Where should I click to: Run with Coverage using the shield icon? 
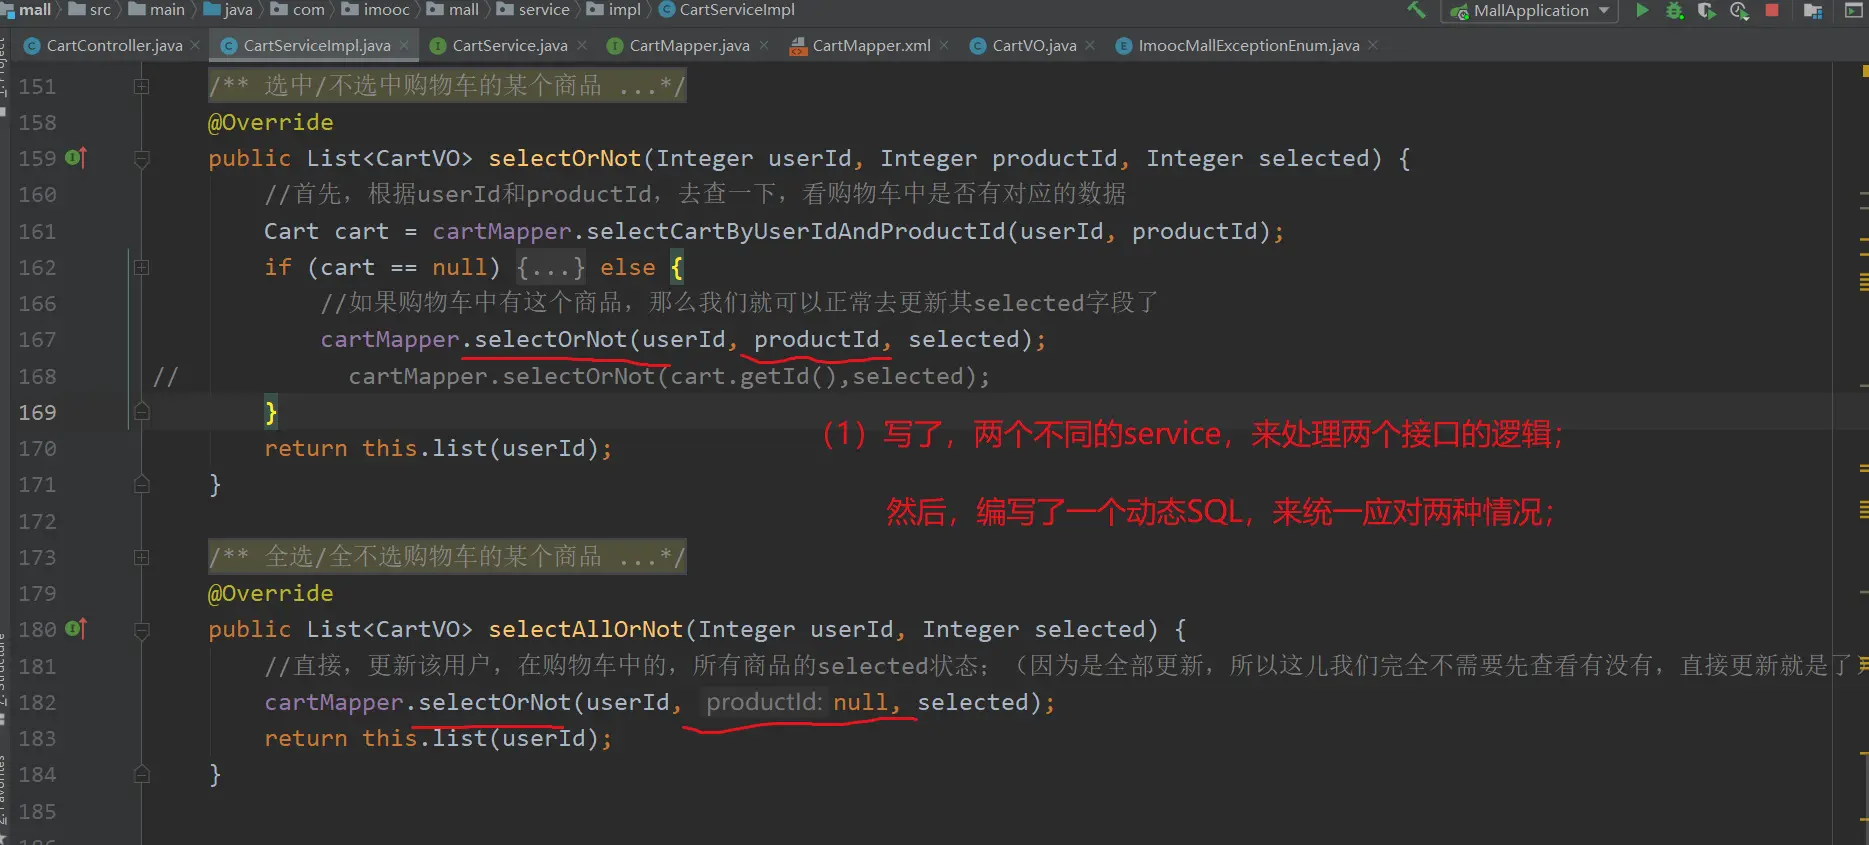tap(1707, 10)
